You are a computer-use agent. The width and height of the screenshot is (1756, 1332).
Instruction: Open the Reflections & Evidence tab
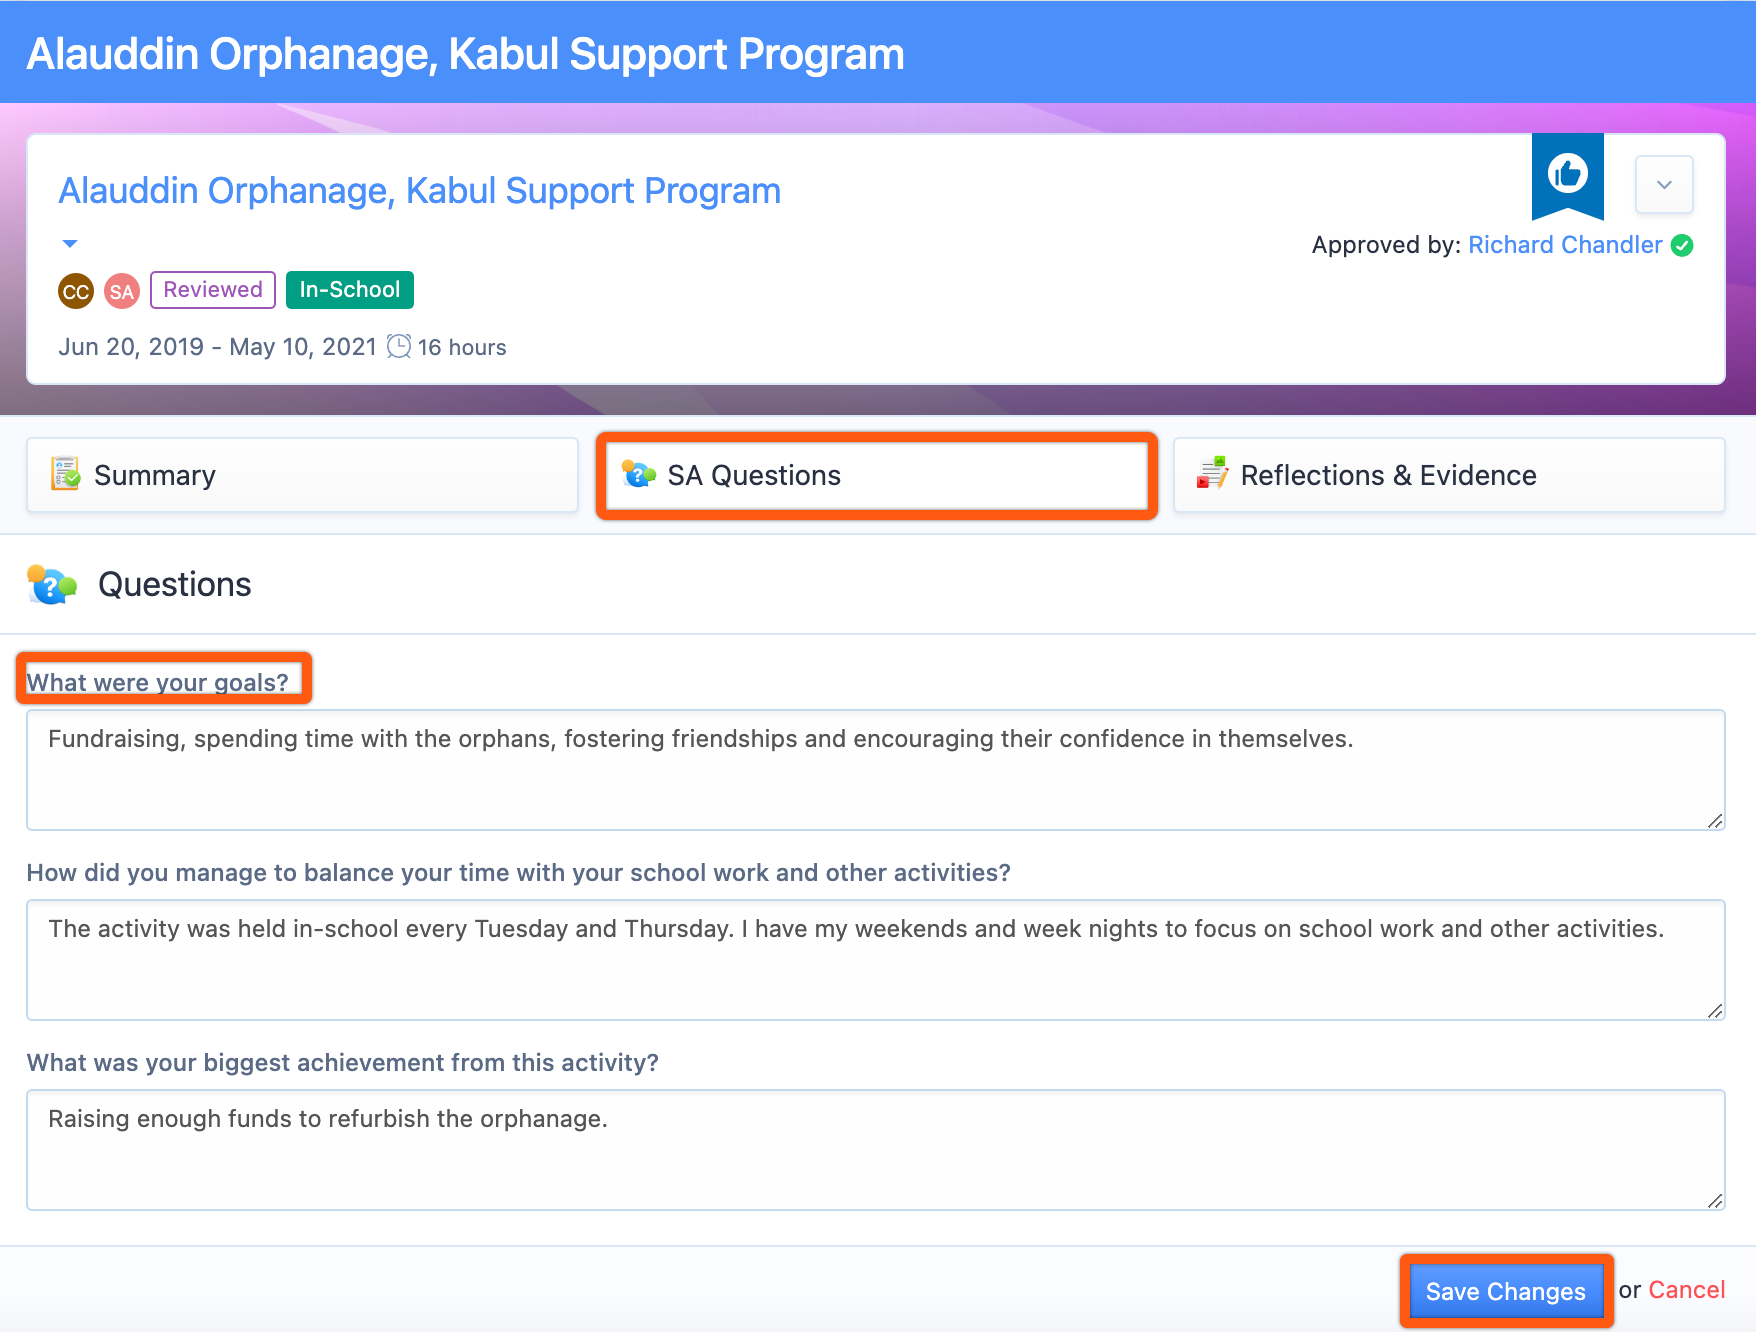click(x=1449, y=475)
